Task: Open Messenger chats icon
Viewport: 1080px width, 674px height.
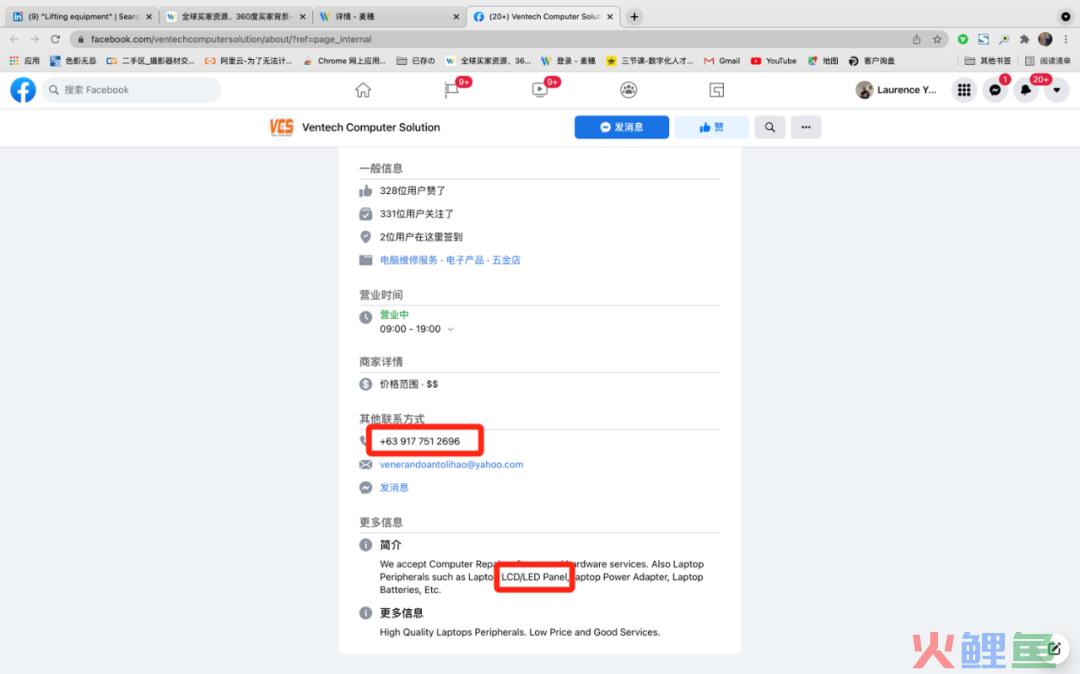Action: click(995, 89)
